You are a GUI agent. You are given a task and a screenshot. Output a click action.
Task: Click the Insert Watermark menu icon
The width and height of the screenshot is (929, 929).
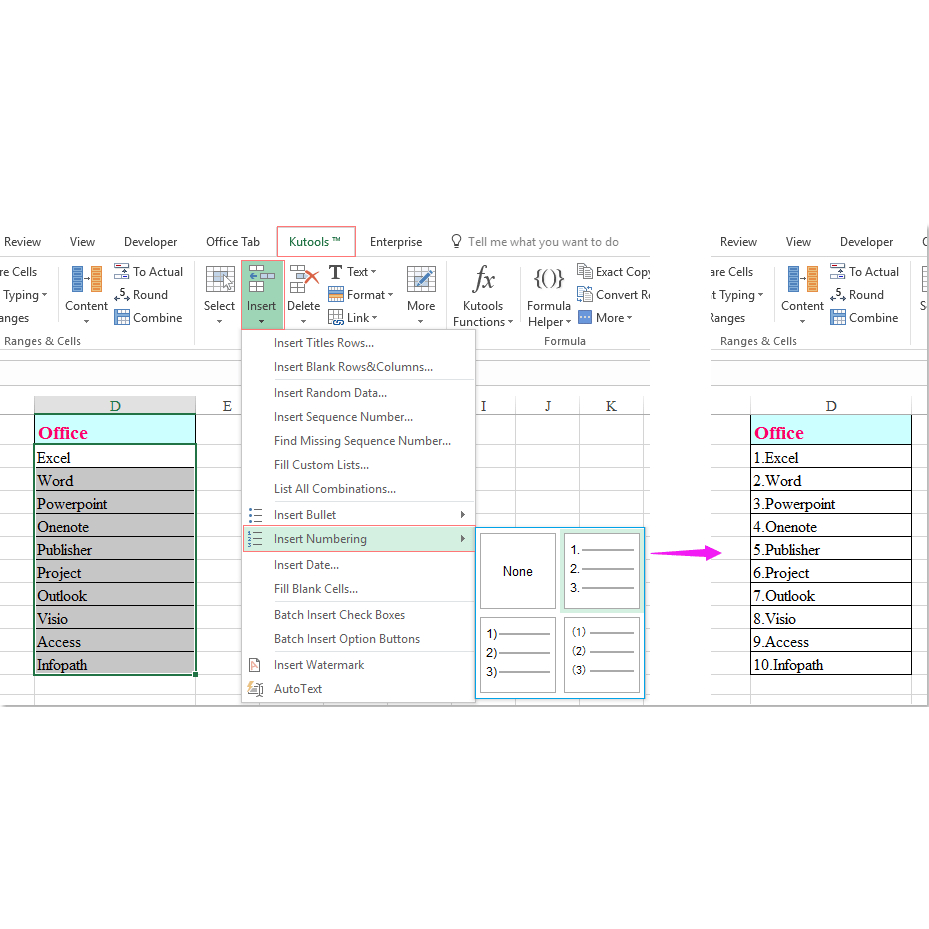tap(255, 665)
